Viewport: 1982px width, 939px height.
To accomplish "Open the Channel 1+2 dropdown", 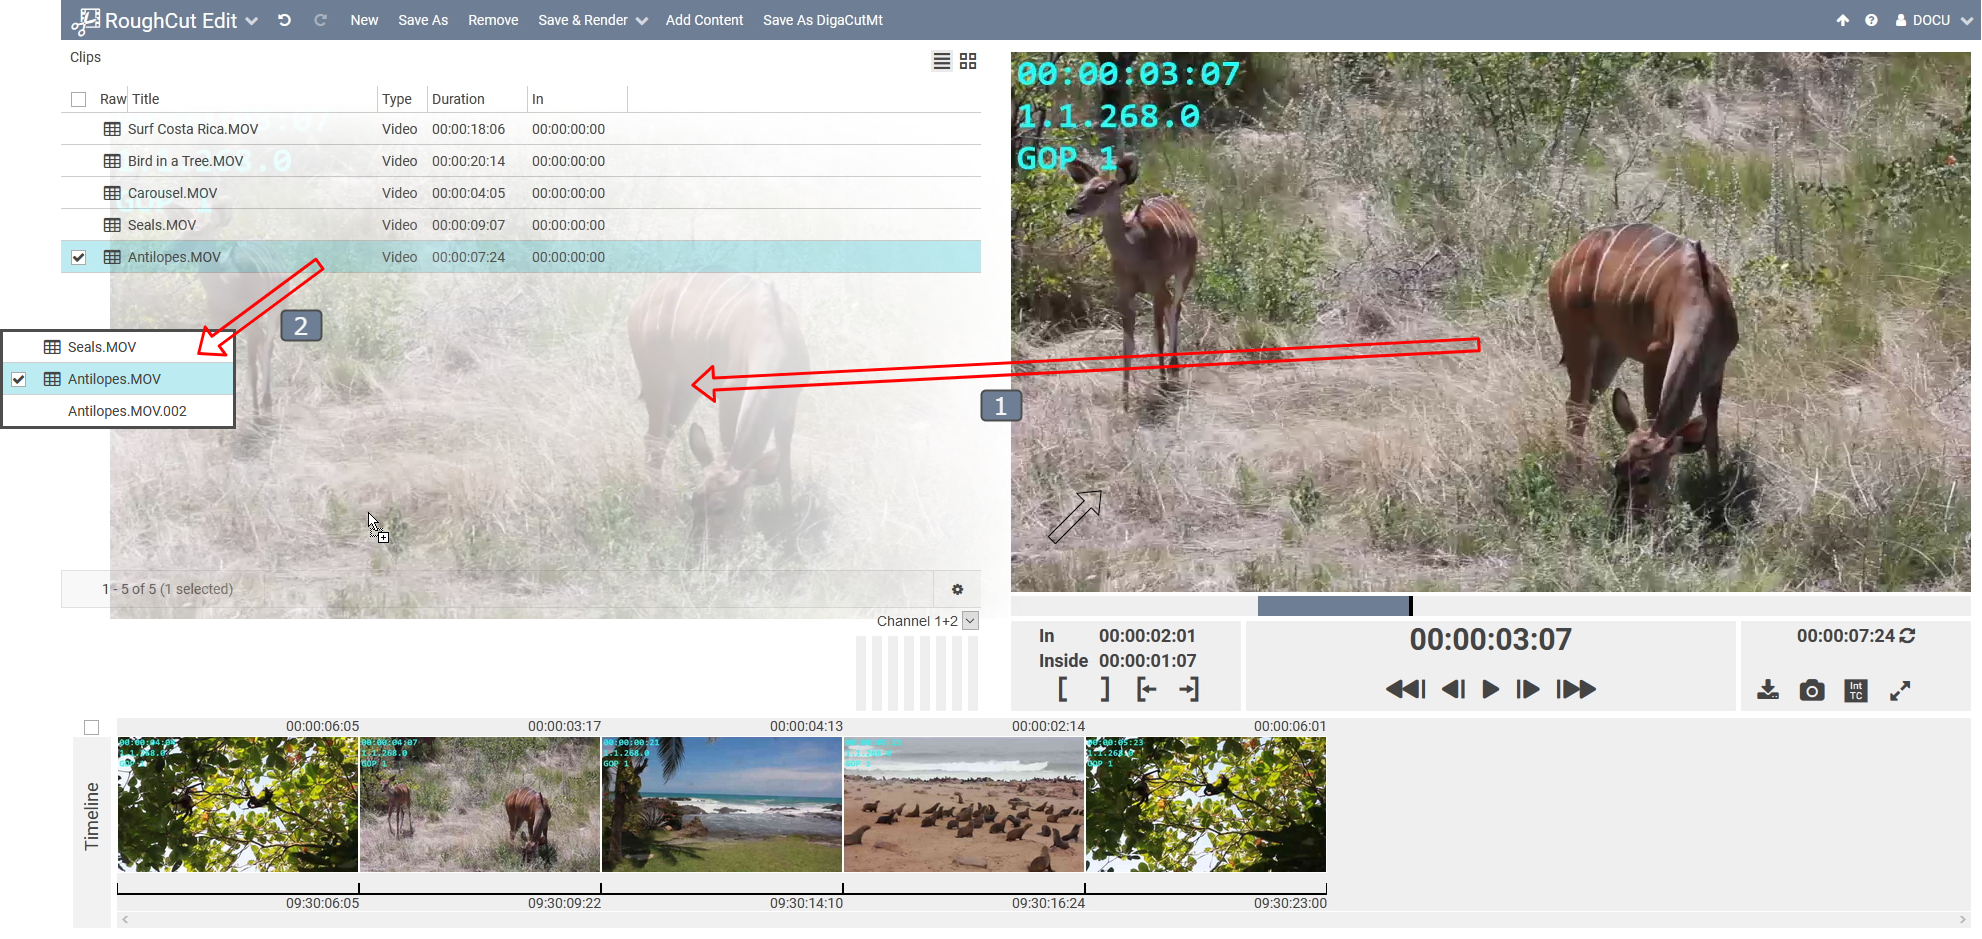I will click(969, 621).
